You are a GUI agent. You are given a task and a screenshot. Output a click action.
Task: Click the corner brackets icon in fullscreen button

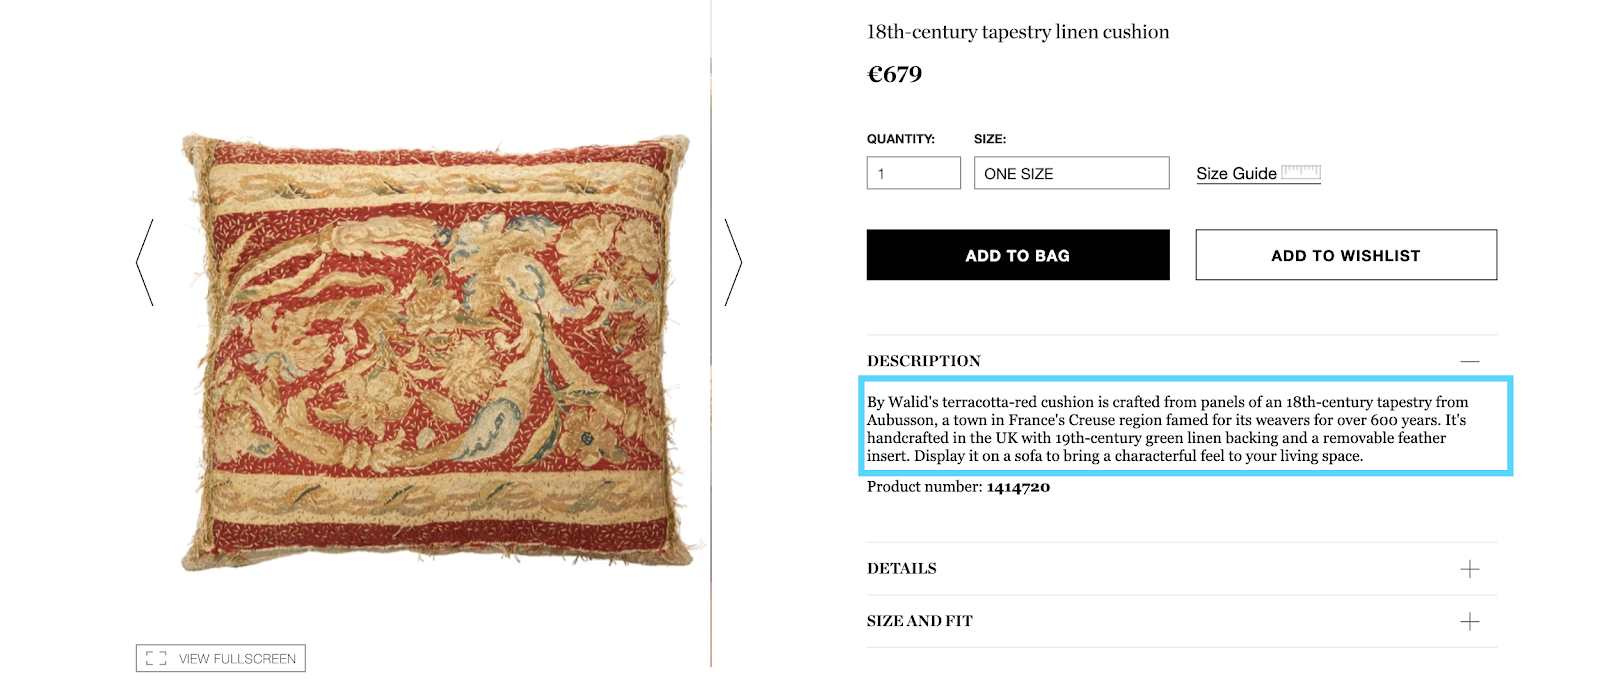point(155,657)
